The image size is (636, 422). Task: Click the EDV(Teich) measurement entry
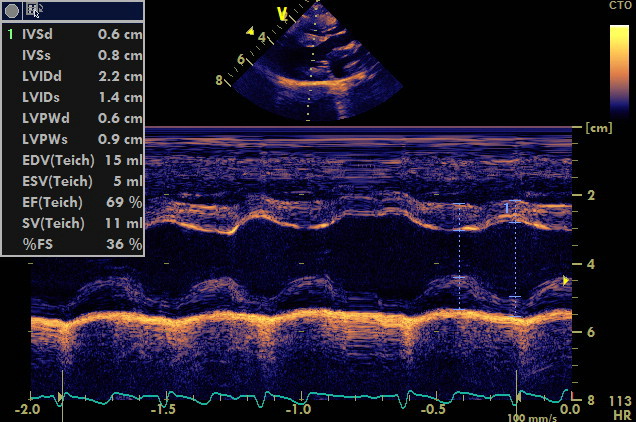74,160
